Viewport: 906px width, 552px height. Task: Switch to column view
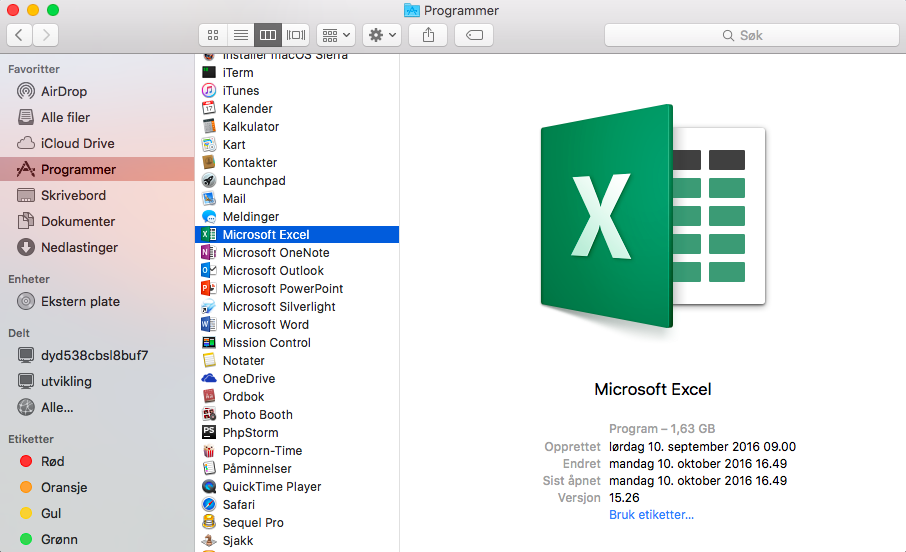click(x=268, y=35)
